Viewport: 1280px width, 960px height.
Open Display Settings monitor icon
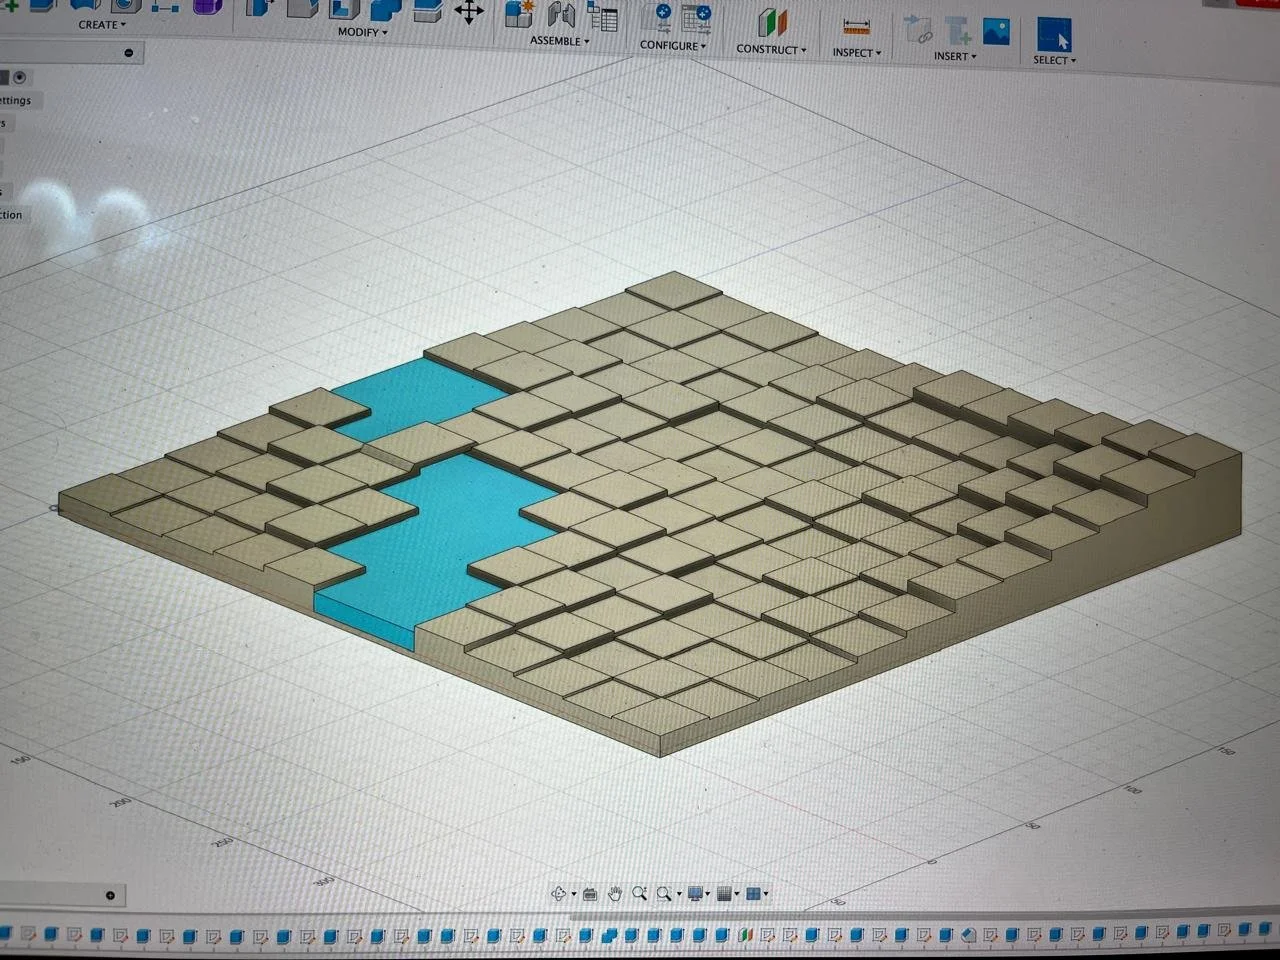[x=695, y=893]
